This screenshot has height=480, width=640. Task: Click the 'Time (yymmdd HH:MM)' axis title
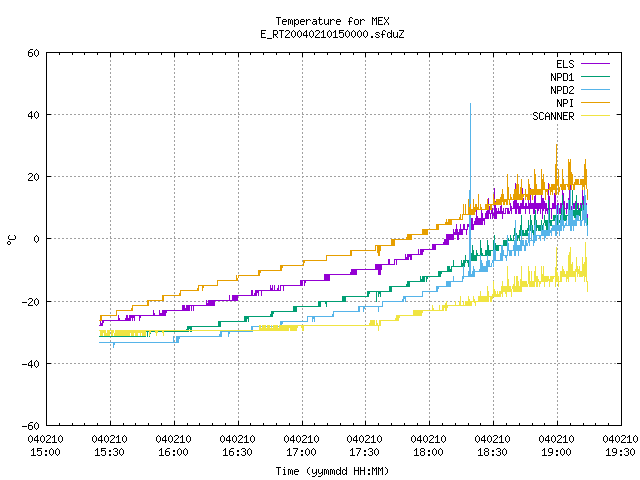(332, 471)
